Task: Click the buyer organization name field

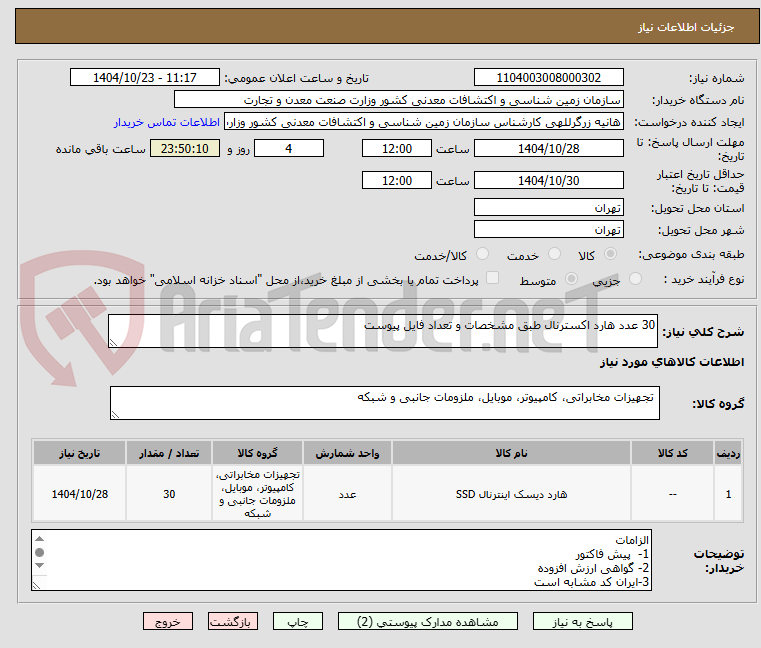Action: point(398,100)
